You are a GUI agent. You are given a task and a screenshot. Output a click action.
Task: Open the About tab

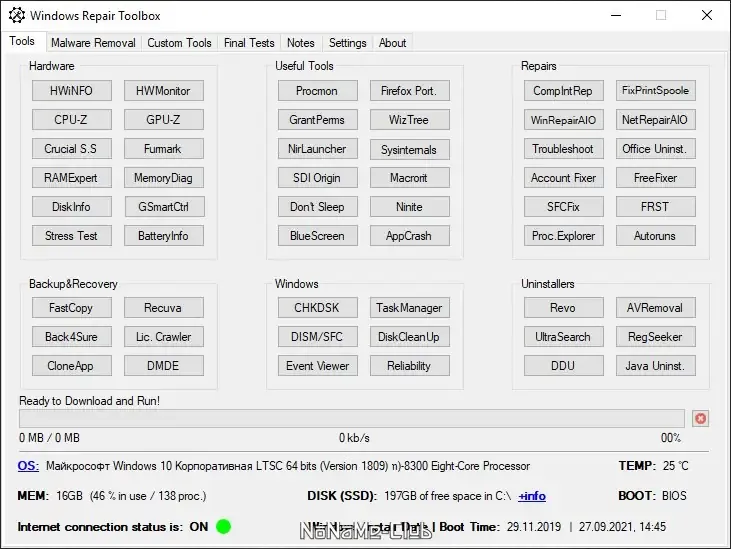click(x=392, y=43)
